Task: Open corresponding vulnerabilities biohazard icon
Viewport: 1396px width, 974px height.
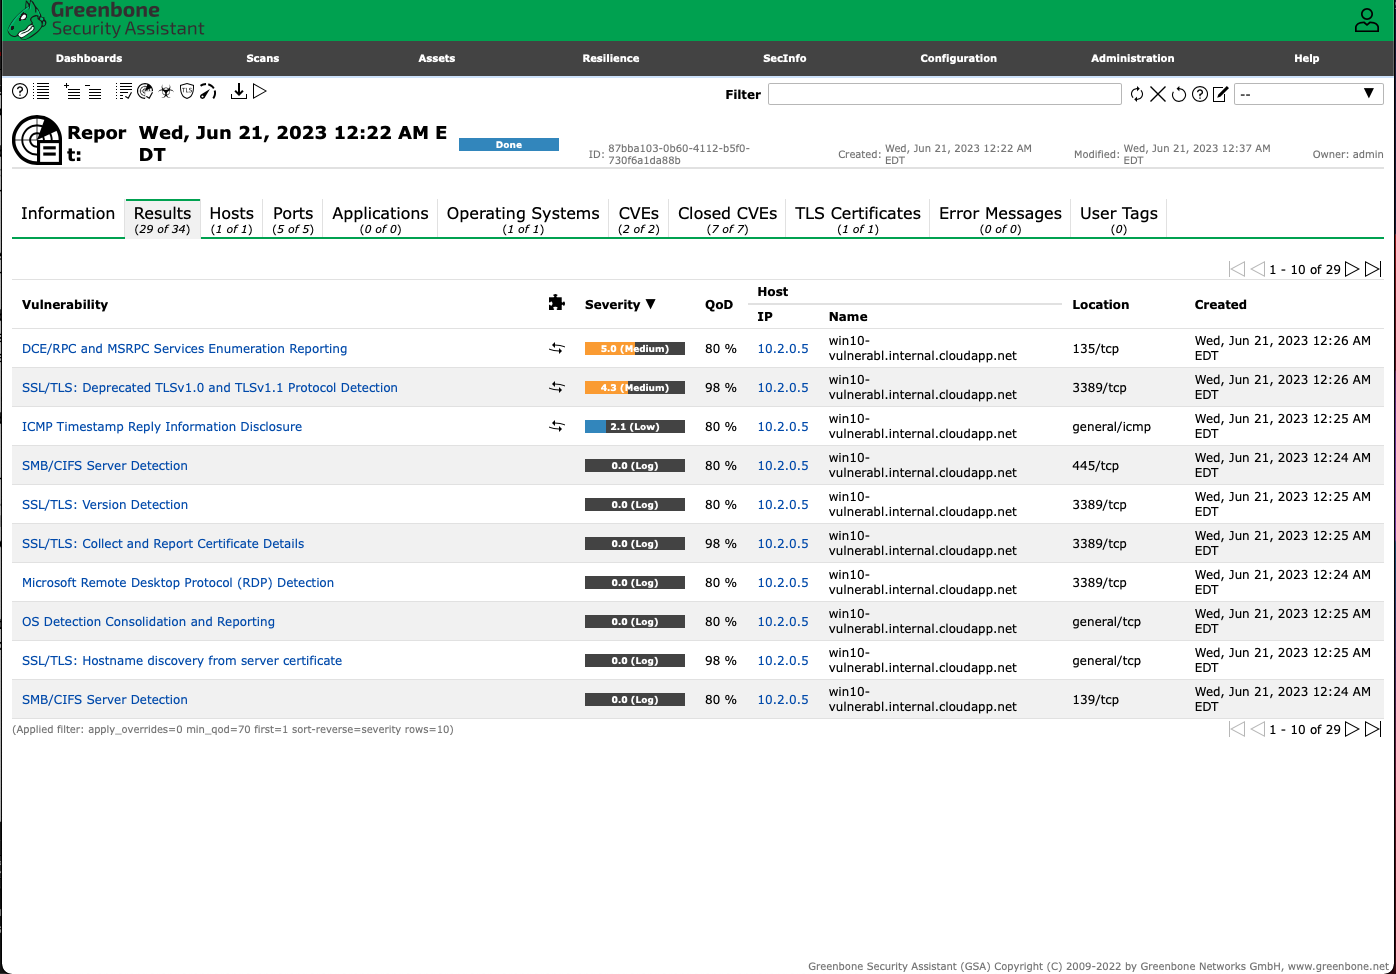Action: click(166, 91)
